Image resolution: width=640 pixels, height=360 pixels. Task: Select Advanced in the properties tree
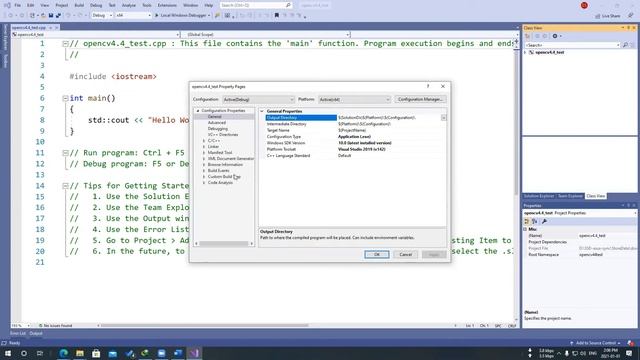(x=217, y=122)
